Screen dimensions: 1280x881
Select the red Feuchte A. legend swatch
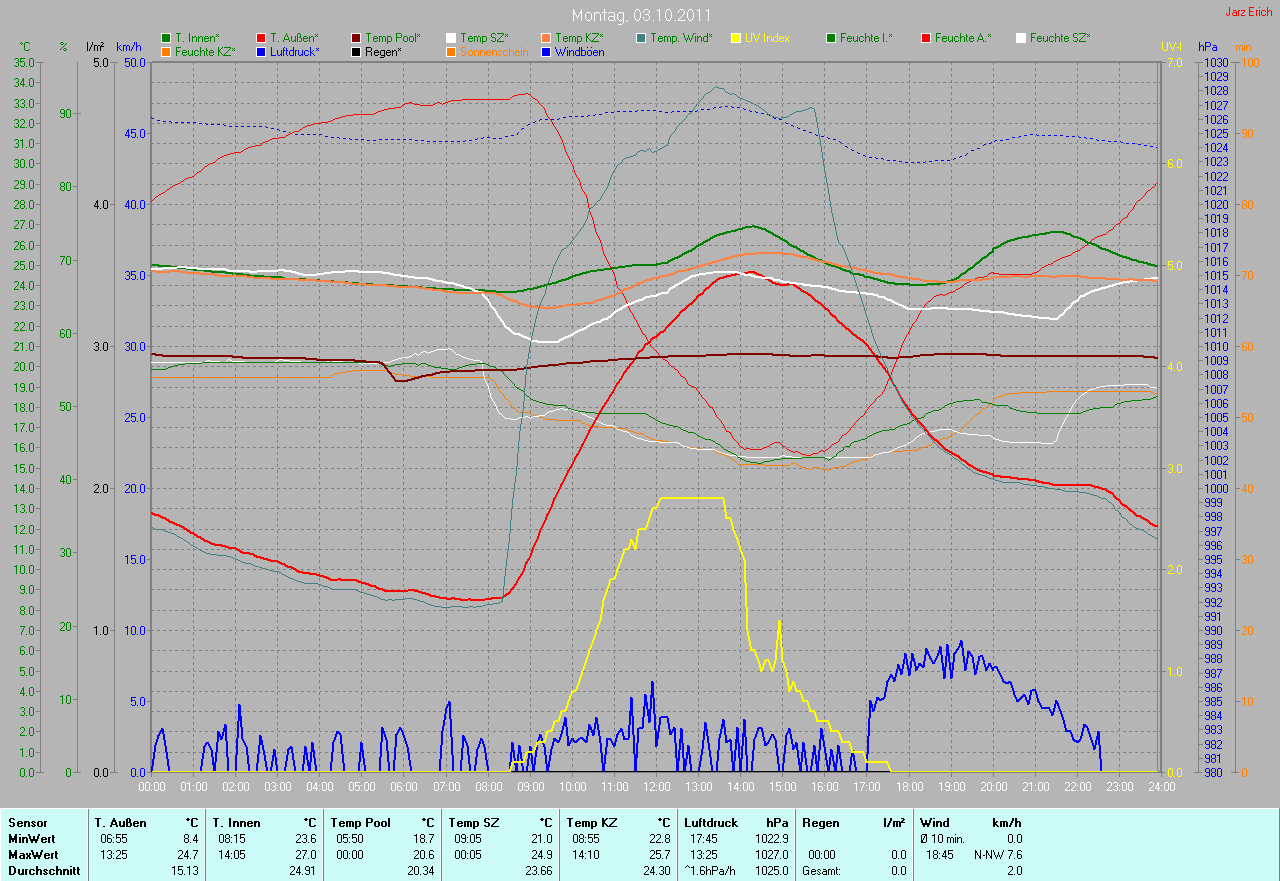click(926, 38)
